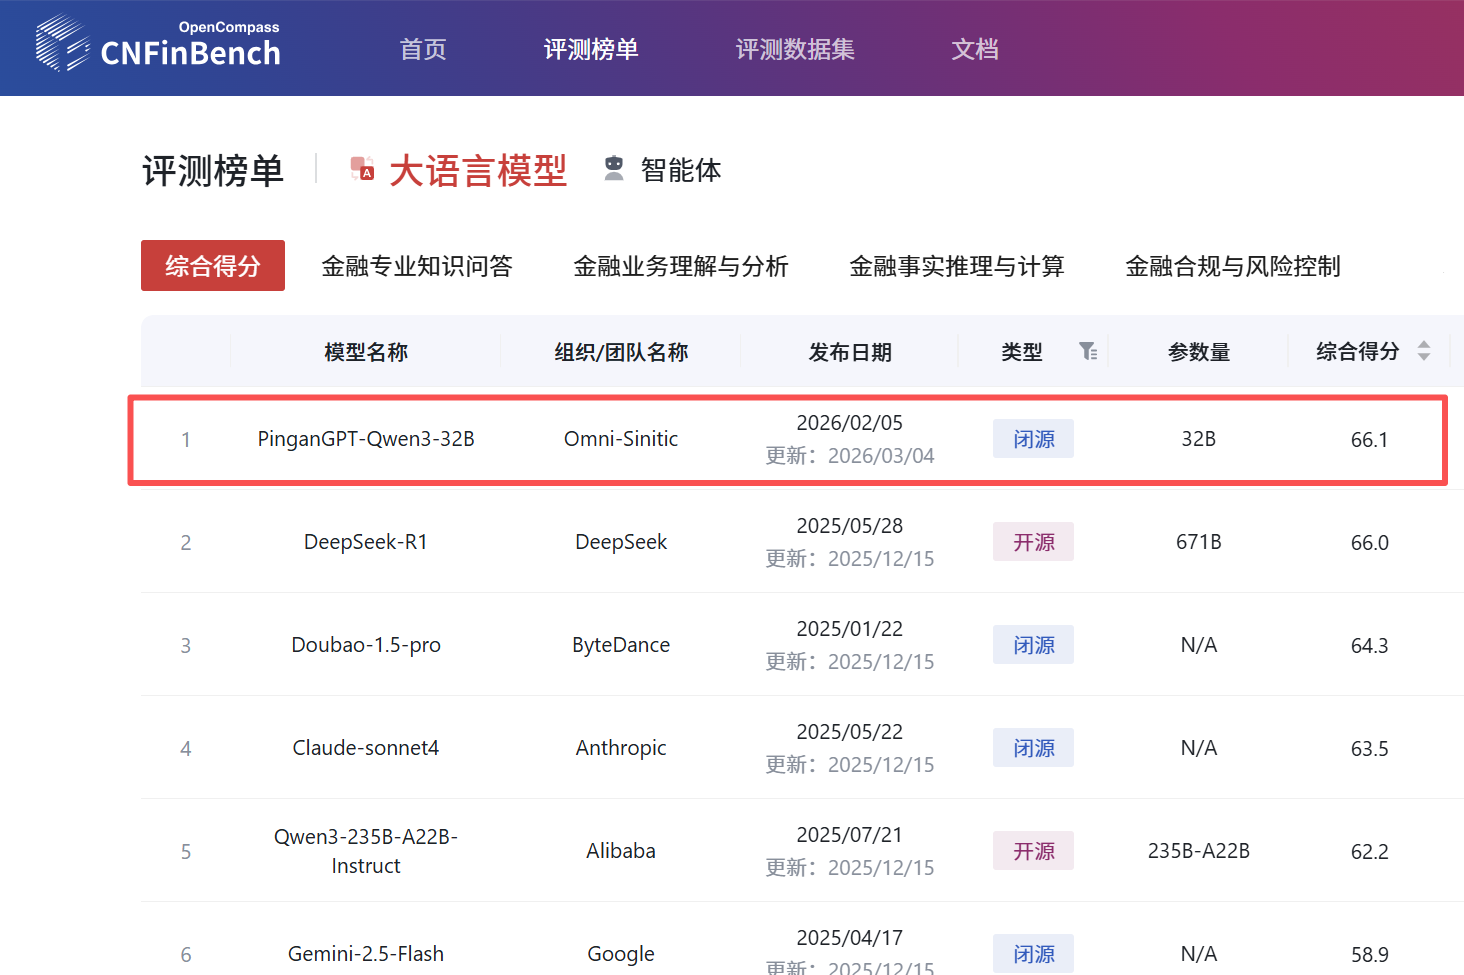Viewport: 1464px width, 975px height.
Task: Open the 评测数据集 nav item
Action: point(795,49)
